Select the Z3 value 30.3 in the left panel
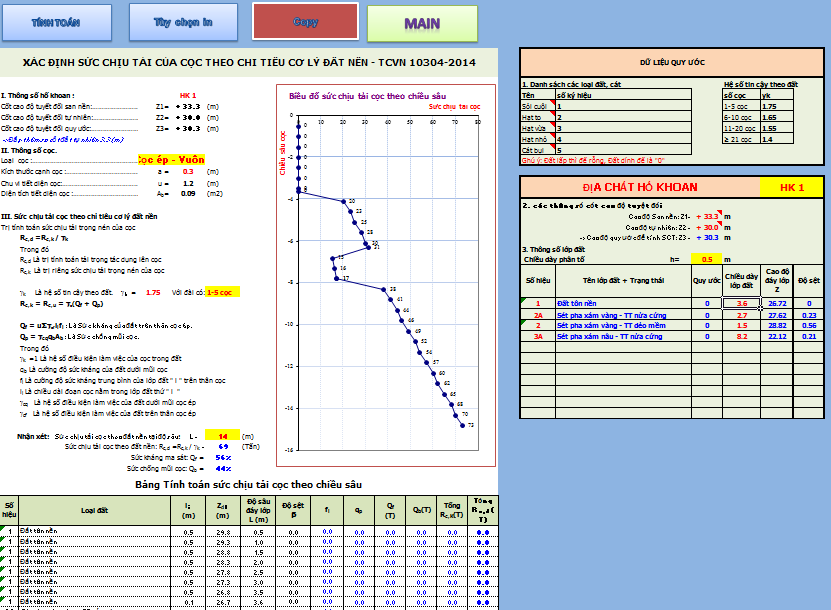The height and width of the screenshot is (610, 831). pyautogui.click(x=188, y=129)
